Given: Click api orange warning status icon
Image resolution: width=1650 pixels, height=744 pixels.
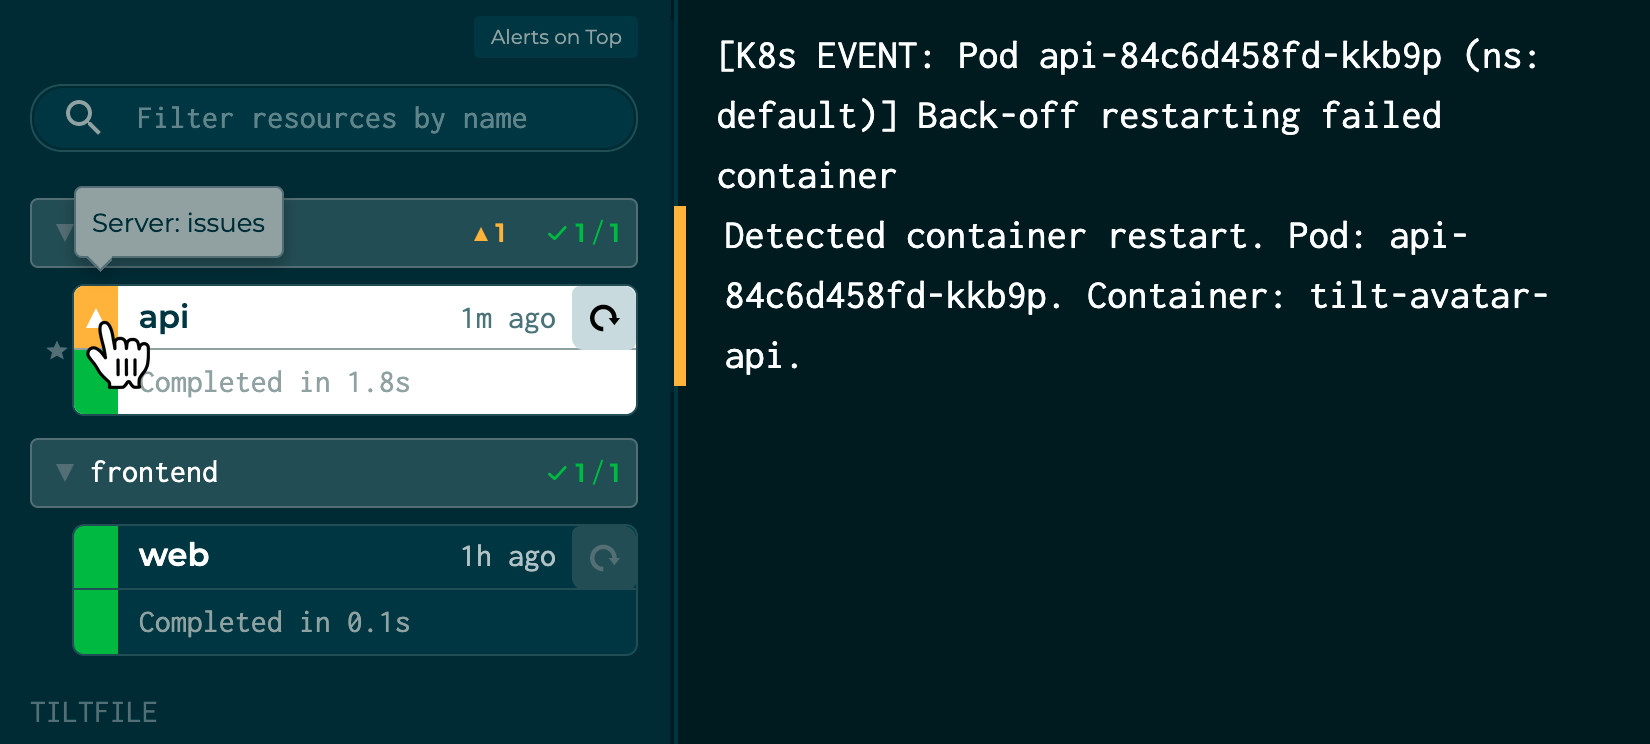Looking at the screenshot, I should [x=96, y=318].
